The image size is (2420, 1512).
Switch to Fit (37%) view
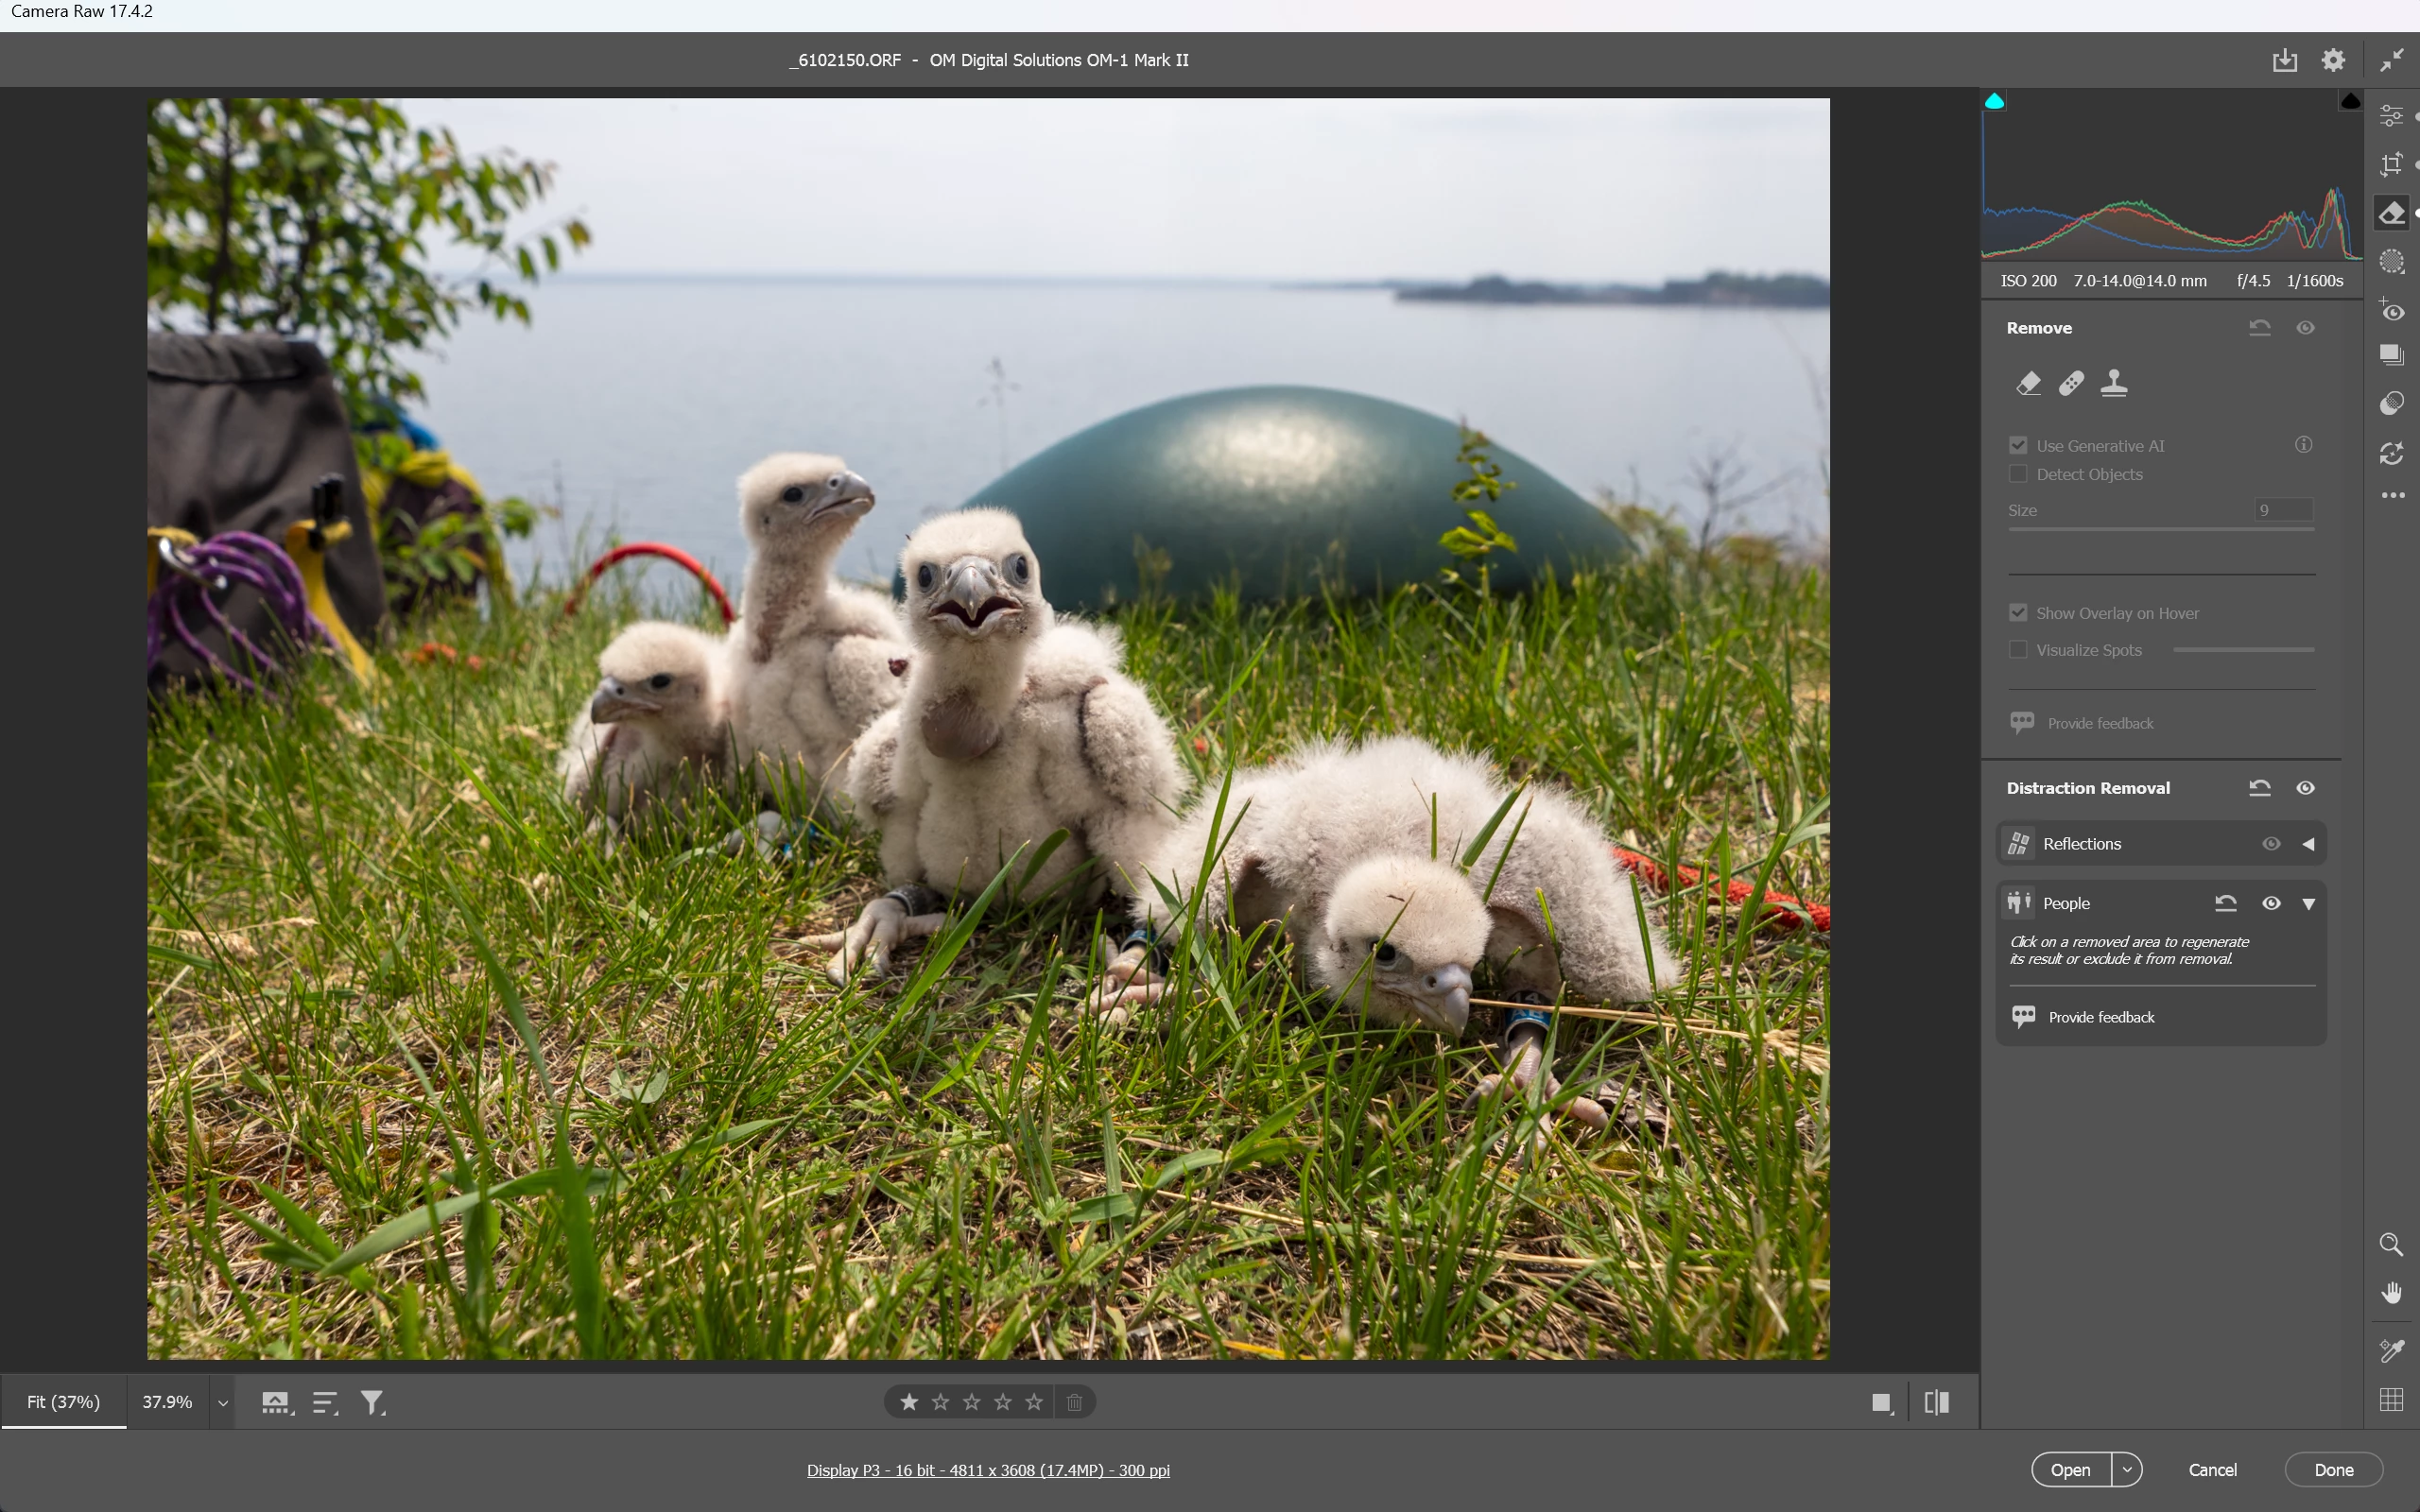tap(64, 1402)
